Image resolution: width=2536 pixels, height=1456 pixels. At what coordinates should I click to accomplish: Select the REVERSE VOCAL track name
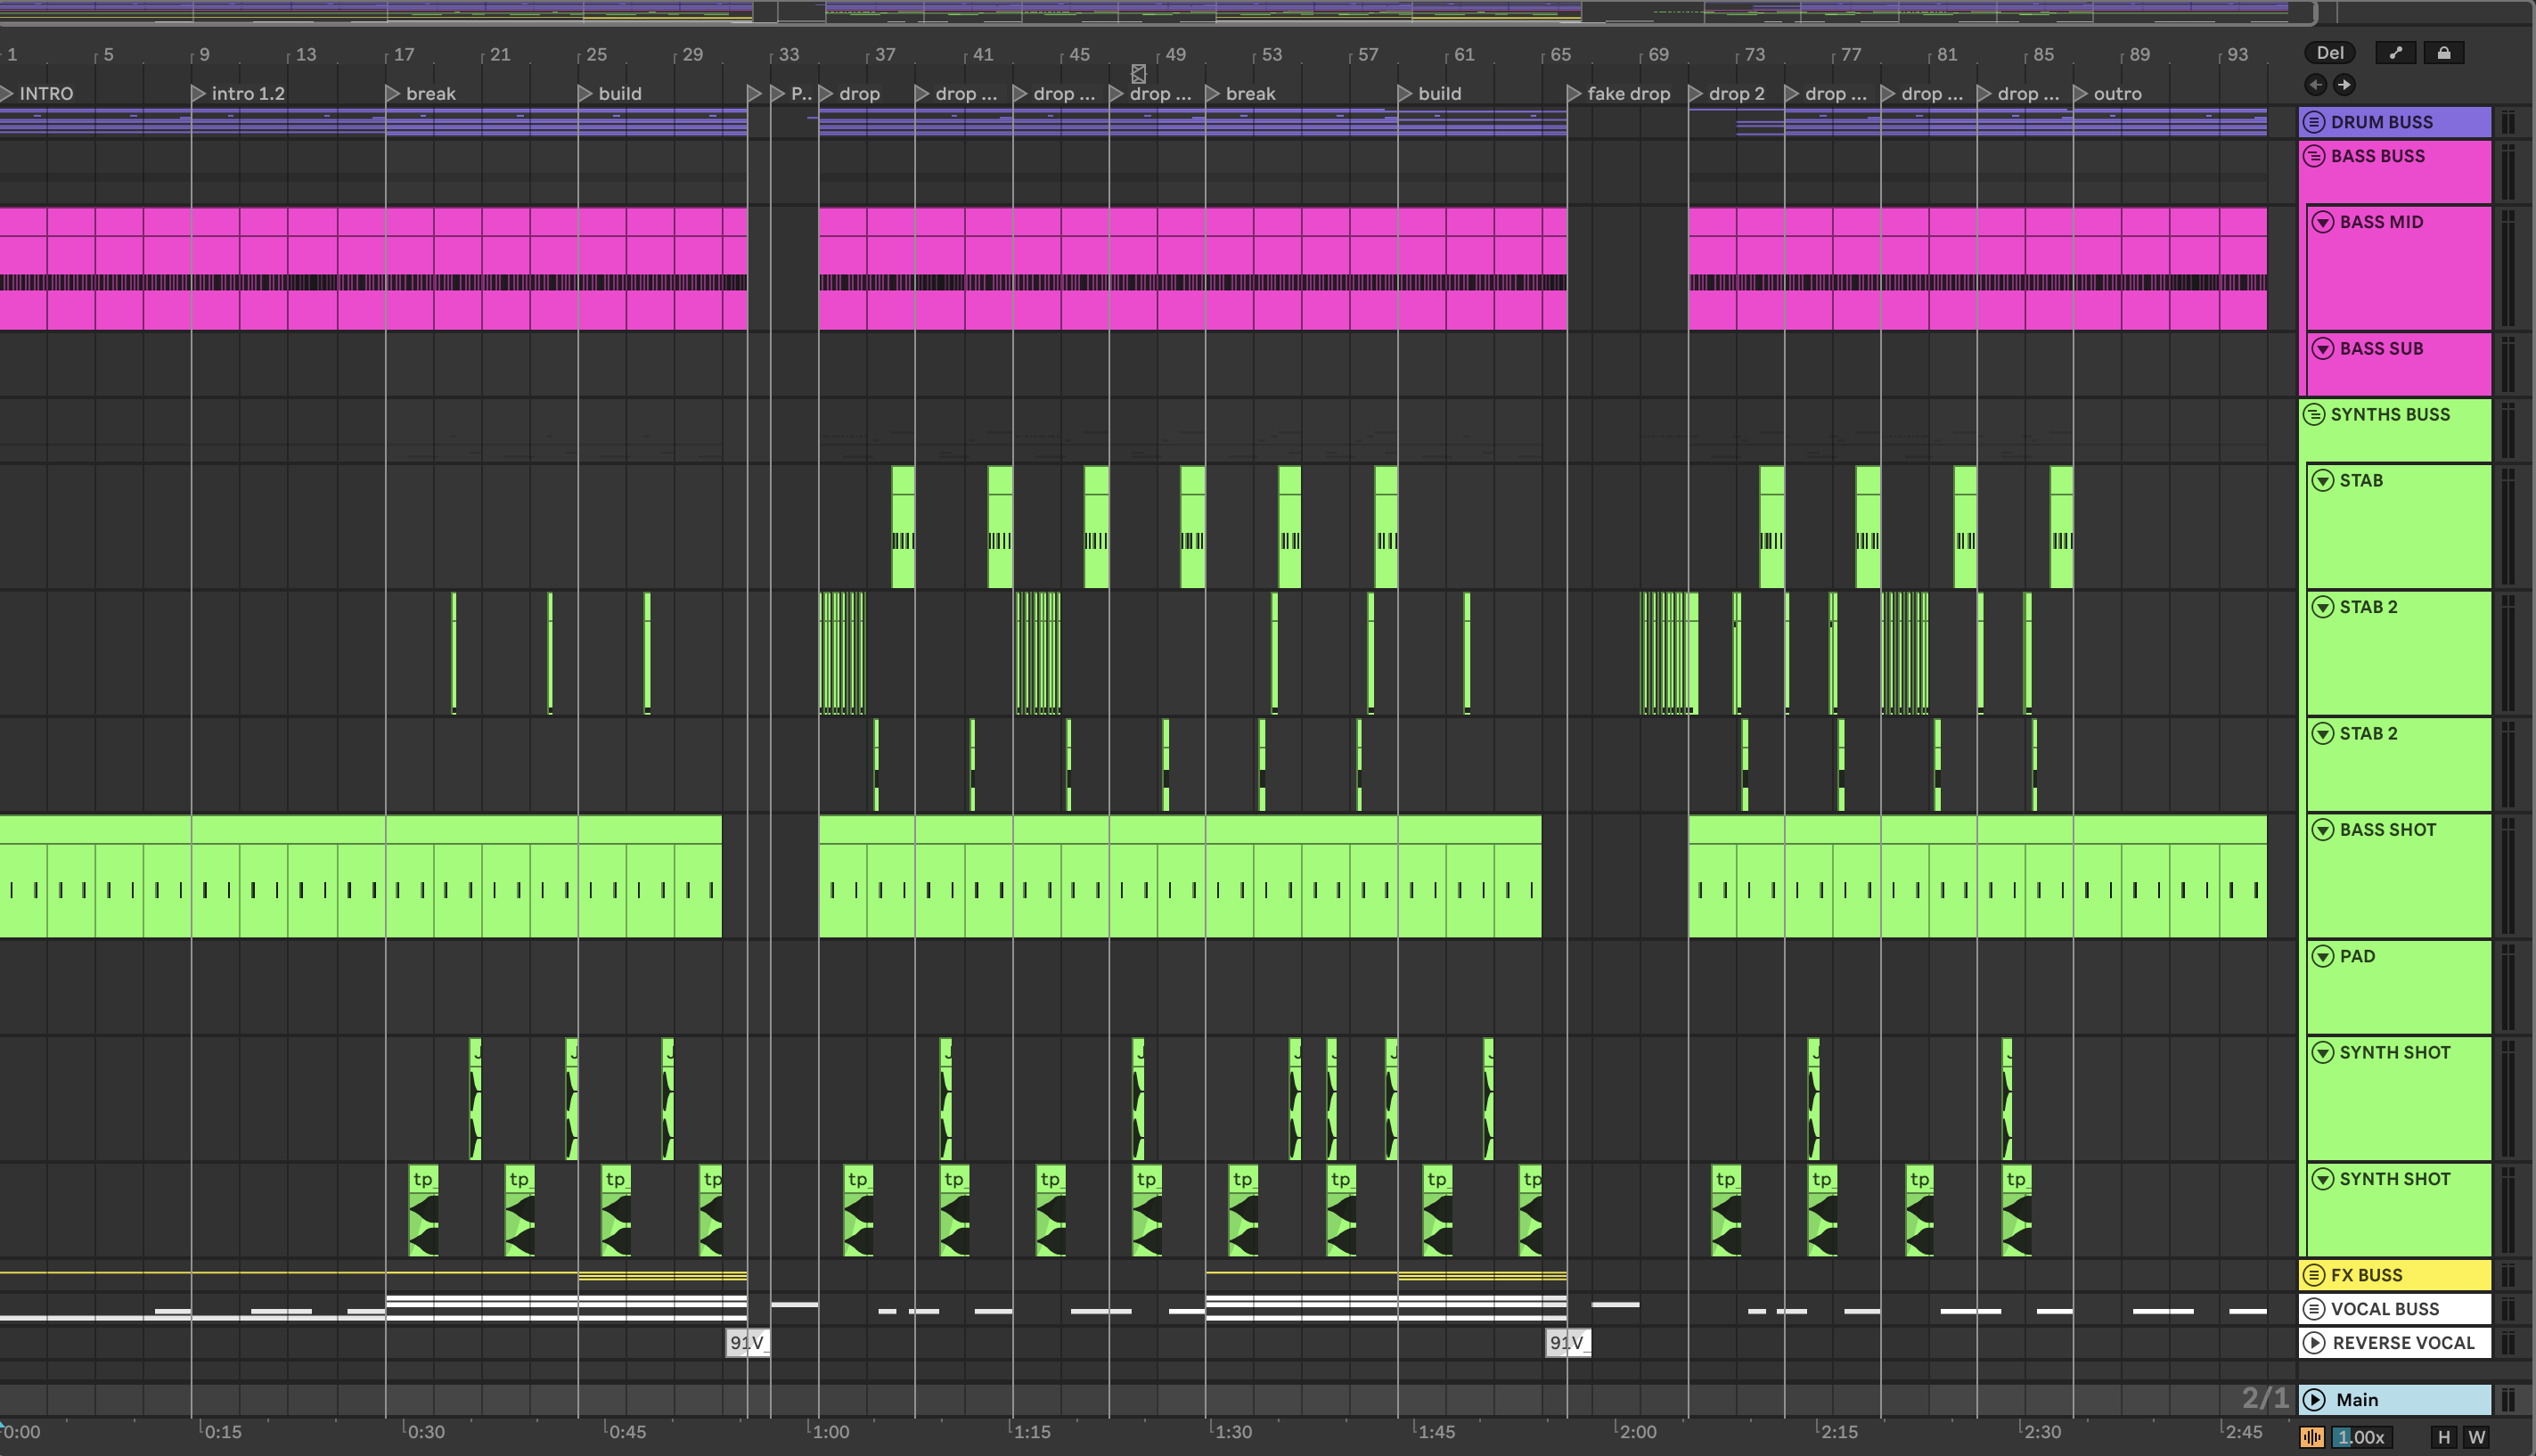tap(2404, 1343)
